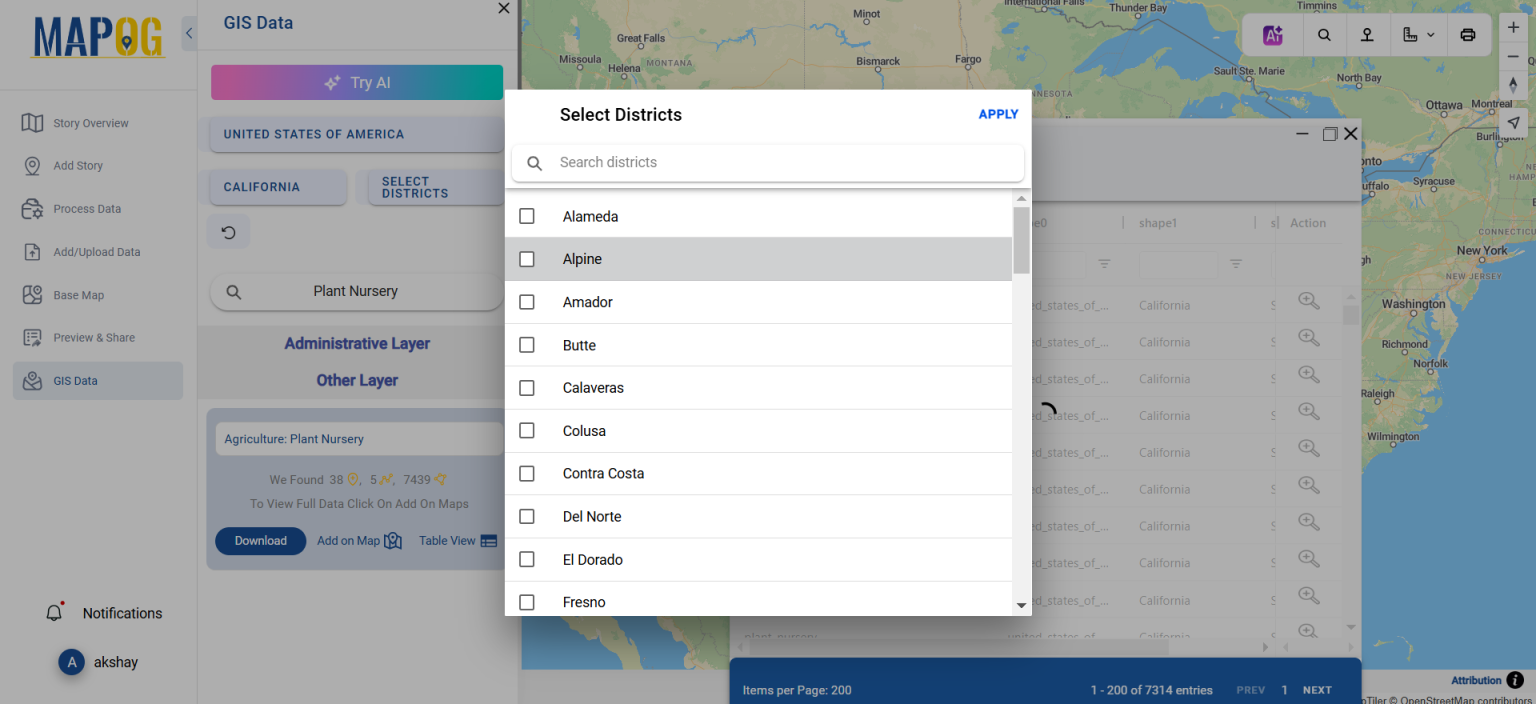Screen dimensions: 1536x704
Task: Expand the measurement tool dropdown
Action: pyautogui.click(x=1432, y=34)
